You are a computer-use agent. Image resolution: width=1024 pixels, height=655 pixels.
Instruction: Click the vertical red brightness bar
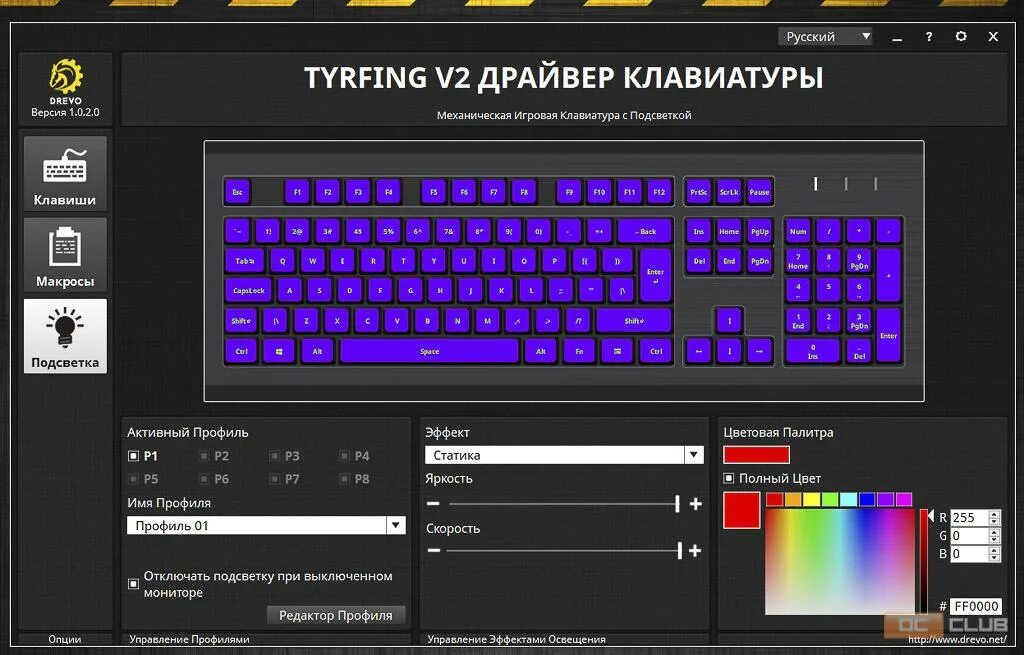tap(923, 562)
